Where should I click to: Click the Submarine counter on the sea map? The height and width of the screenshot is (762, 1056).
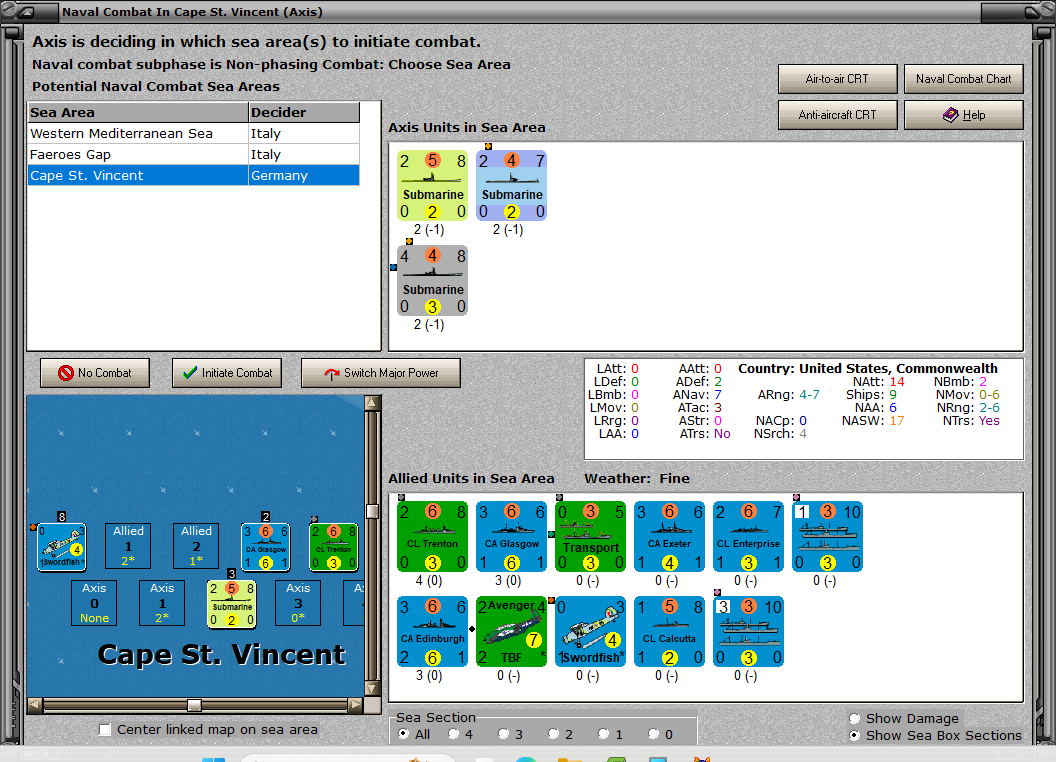(232, 604)
